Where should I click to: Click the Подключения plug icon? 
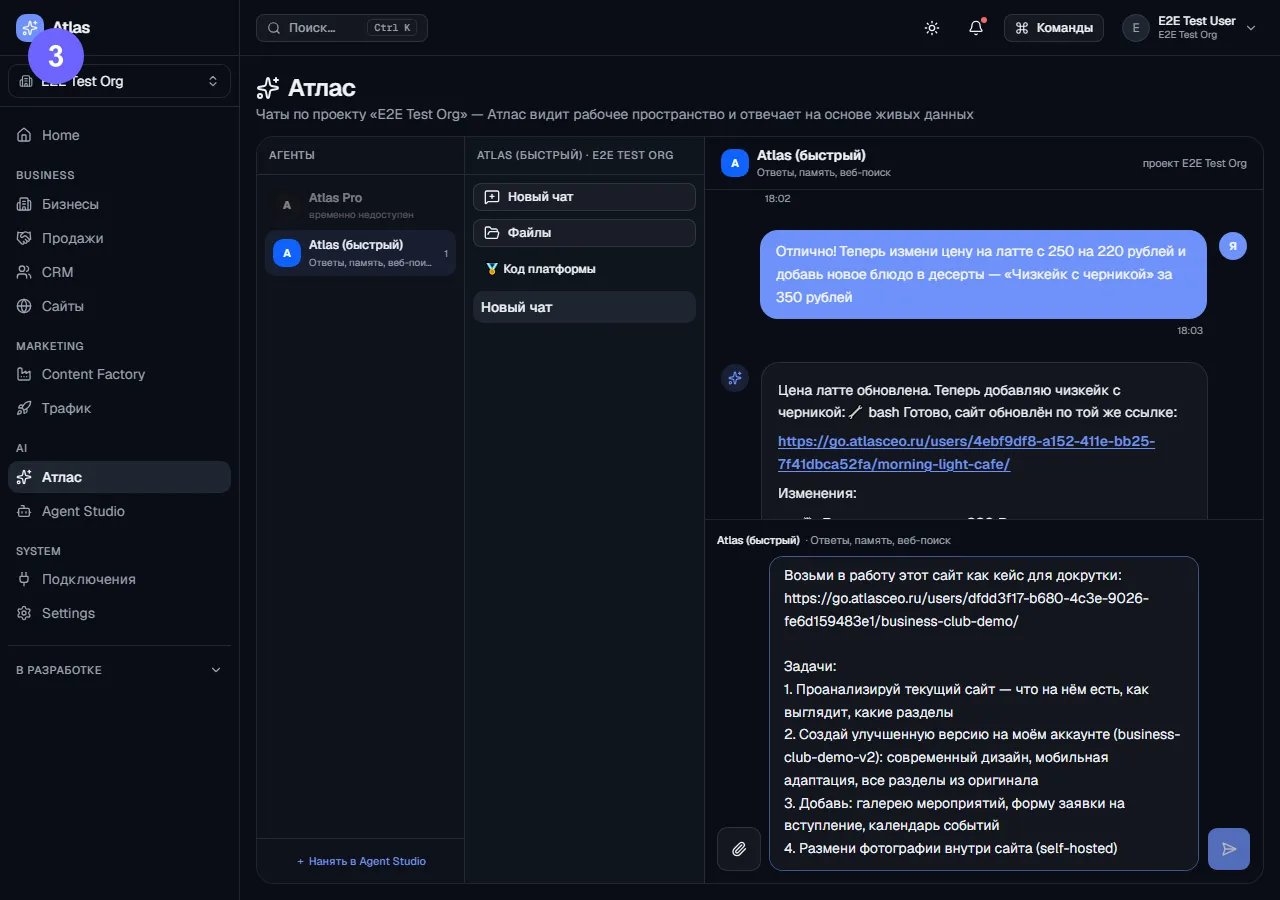tap(25, 579)
